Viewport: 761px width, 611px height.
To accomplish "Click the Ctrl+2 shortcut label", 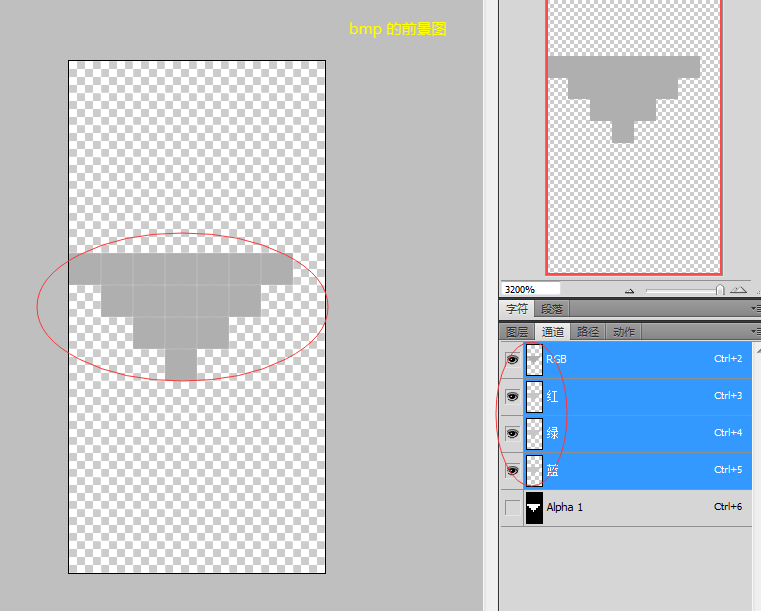I will click(x=728, y=359).
